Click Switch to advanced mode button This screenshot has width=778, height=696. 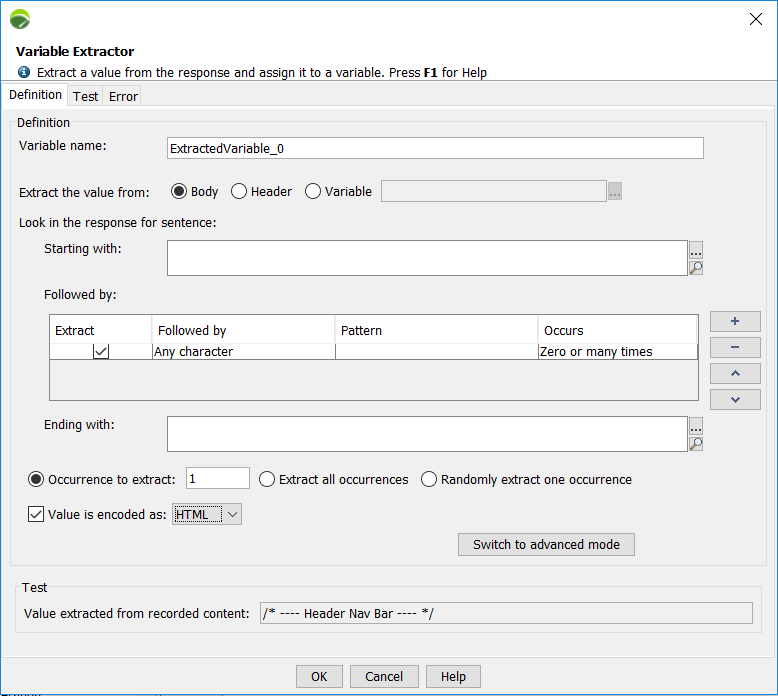coord(546,545)
